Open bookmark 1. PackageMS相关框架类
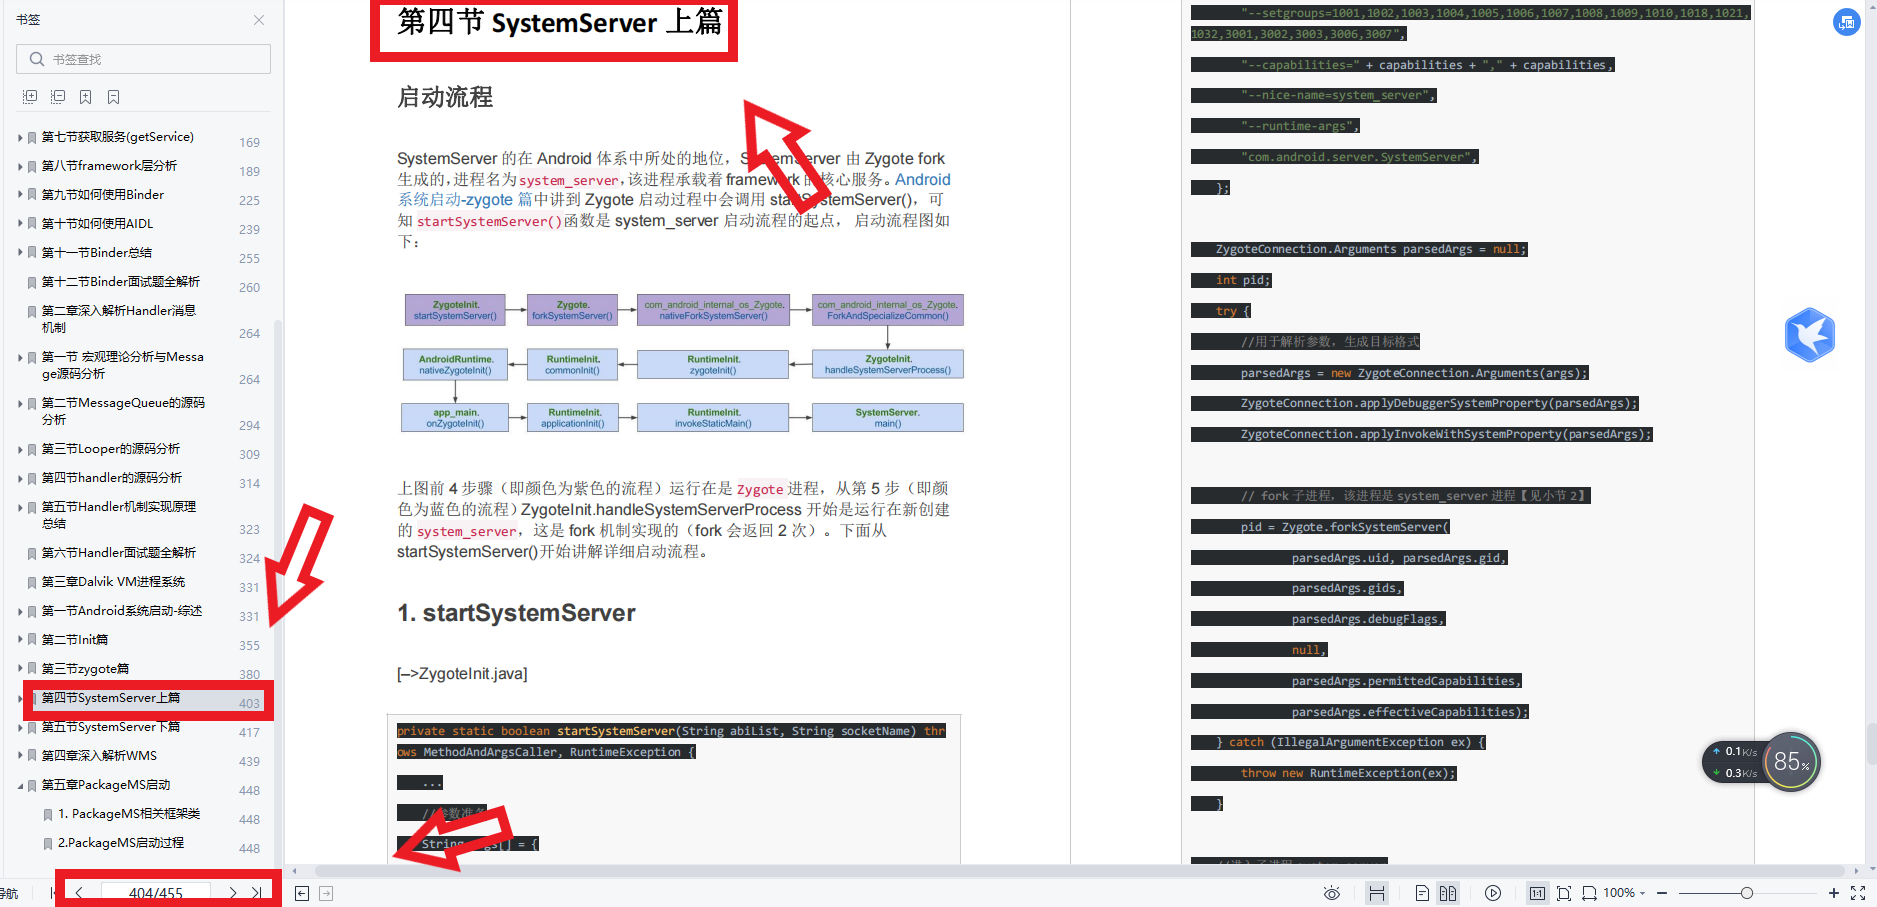 pos(129,814)
